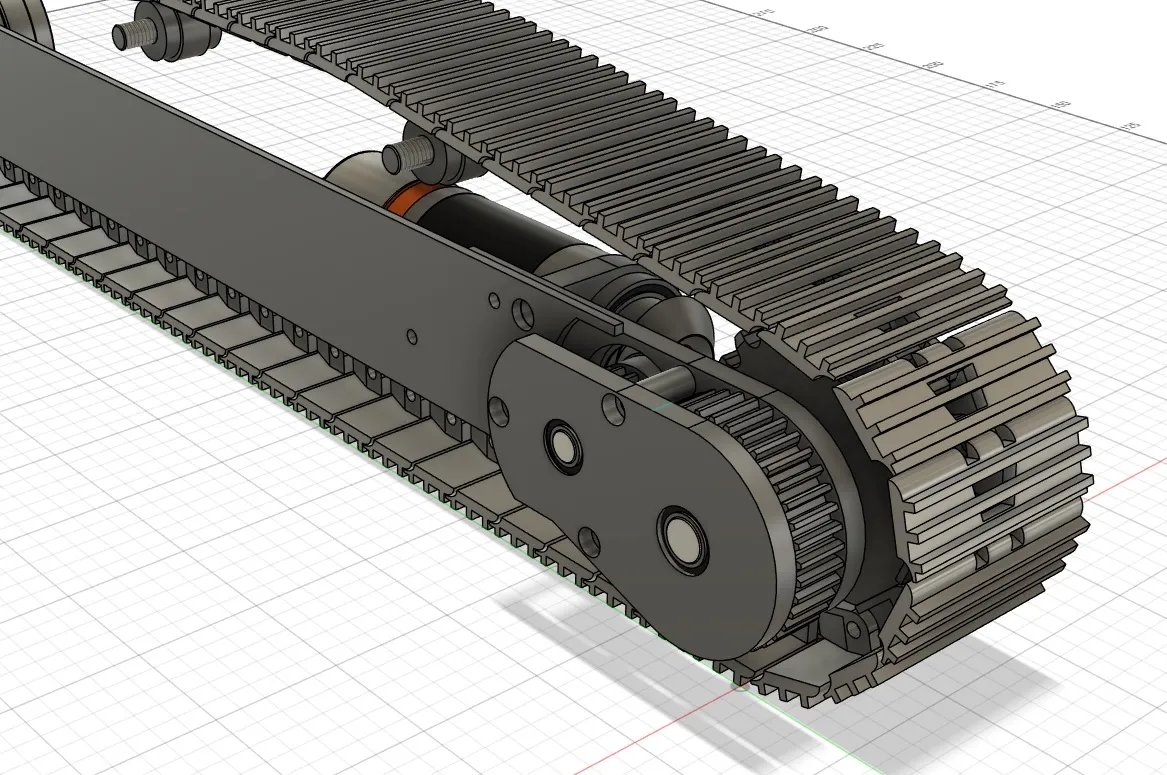Select the largest round hole in the side rail
The width and height of the screenshot is (1167, 775).
522,313
